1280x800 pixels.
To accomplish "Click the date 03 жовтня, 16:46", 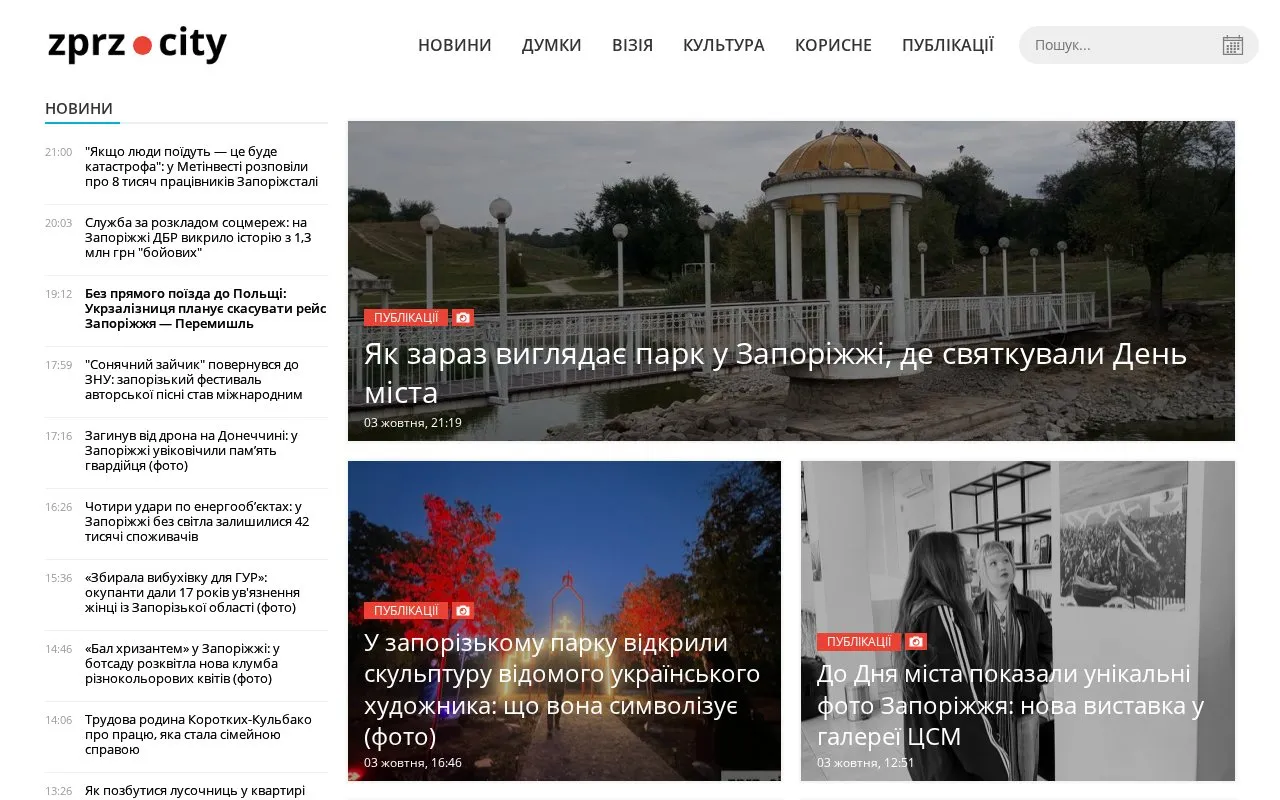I will click(x=413, y=763).
